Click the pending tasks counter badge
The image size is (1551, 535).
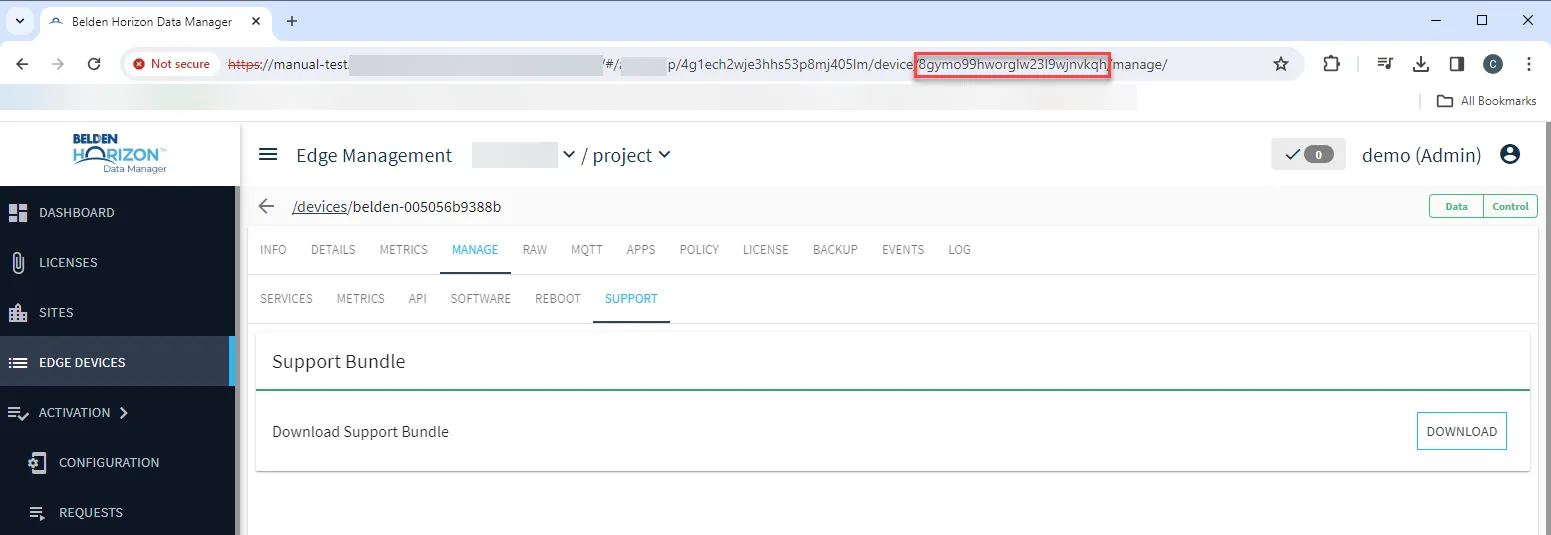pos(1308,155)
